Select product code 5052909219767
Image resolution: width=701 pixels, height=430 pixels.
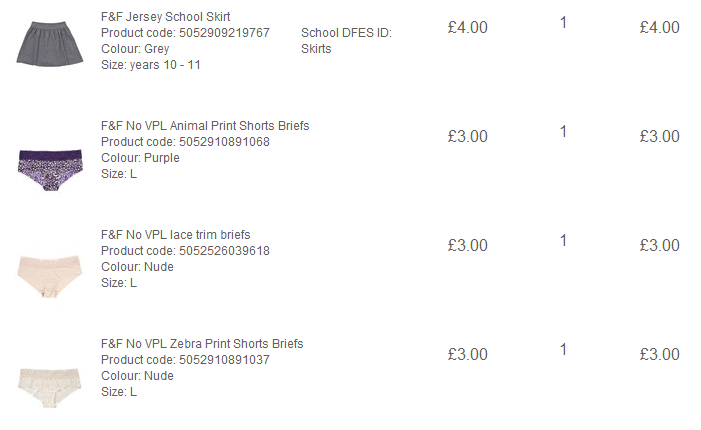coord(186,33)
